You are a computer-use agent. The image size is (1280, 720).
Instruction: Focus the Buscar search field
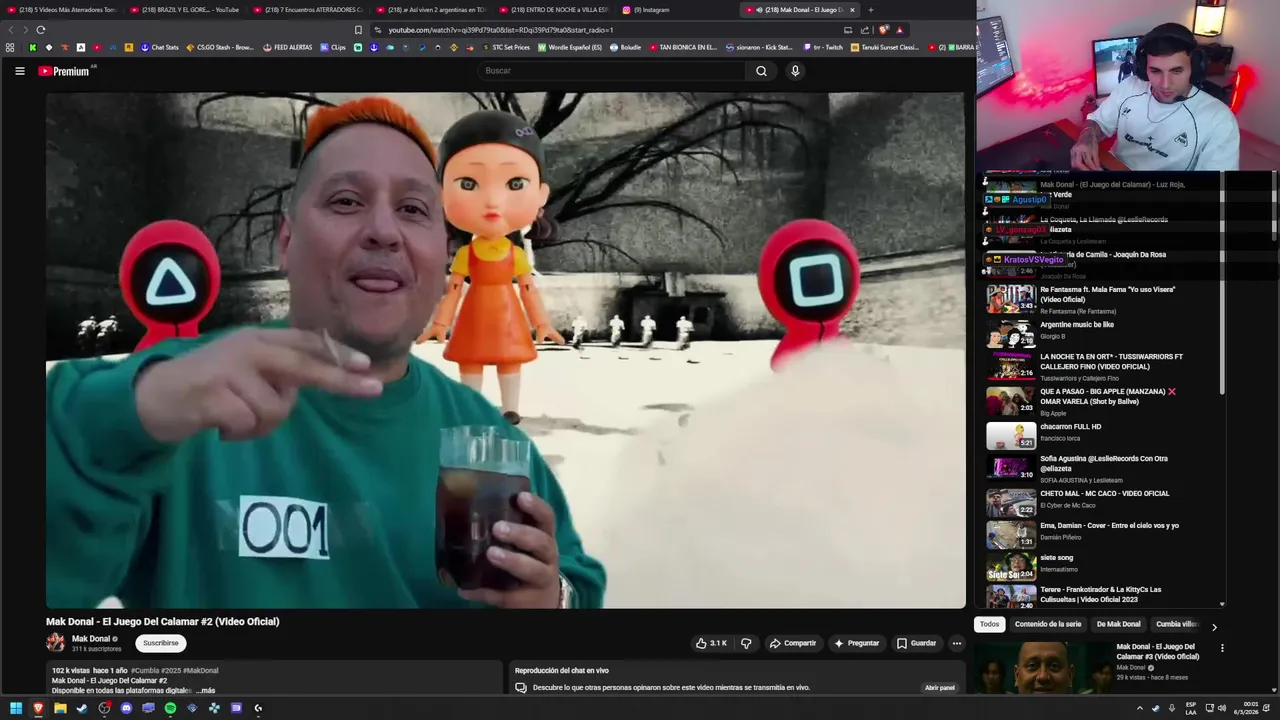[x=611, y=71]
